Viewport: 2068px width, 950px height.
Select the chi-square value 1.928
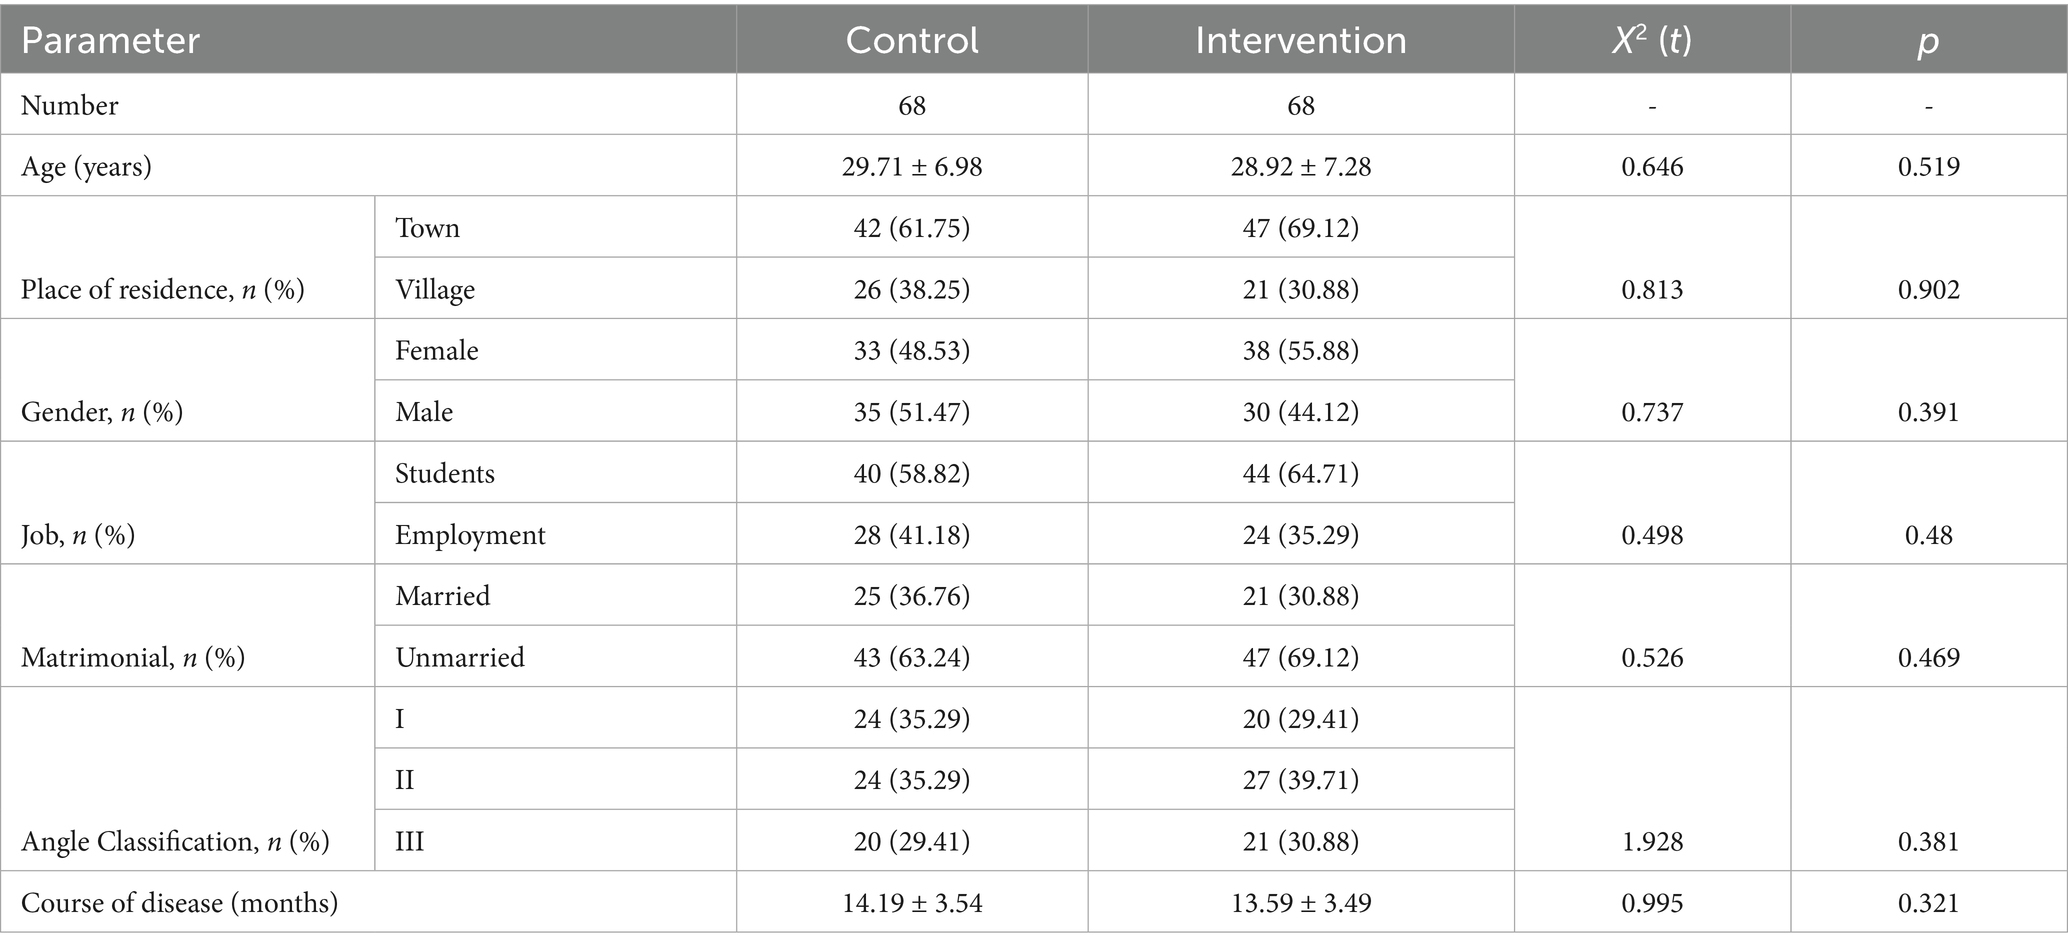[x=1652, y=842]
